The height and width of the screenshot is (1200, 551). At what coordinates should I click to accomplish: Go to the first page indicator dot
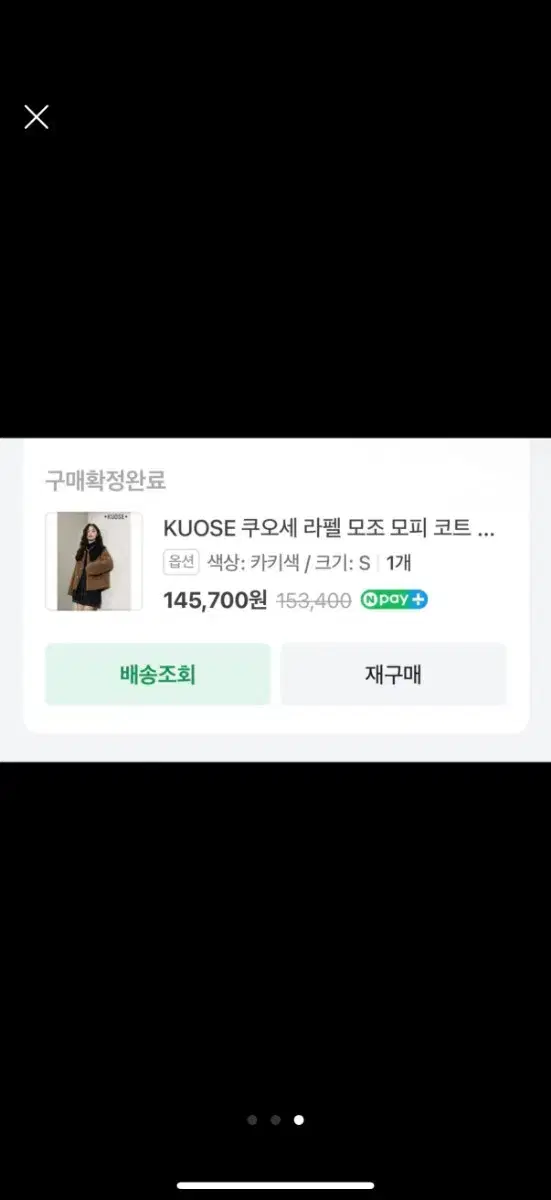(252, 1120)
